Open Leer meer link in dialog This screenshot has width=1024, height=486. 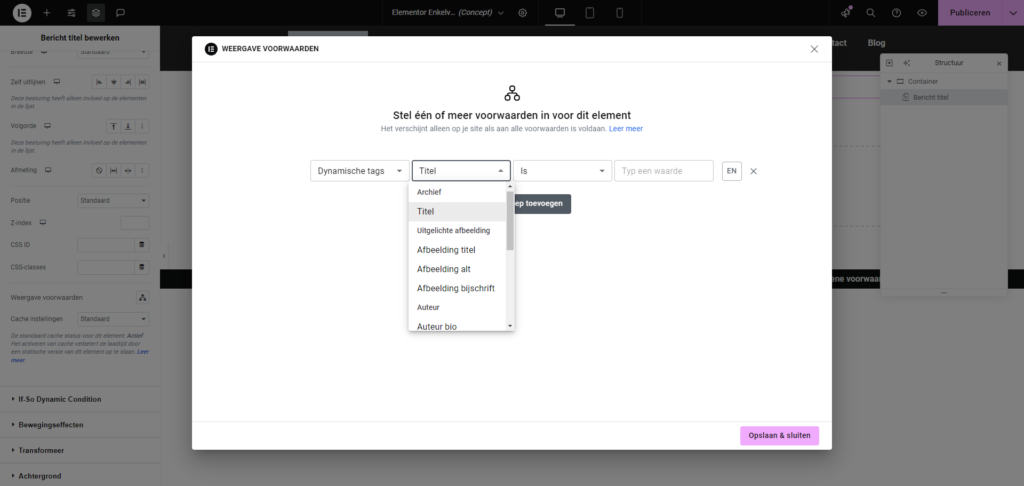click(626, 129)
